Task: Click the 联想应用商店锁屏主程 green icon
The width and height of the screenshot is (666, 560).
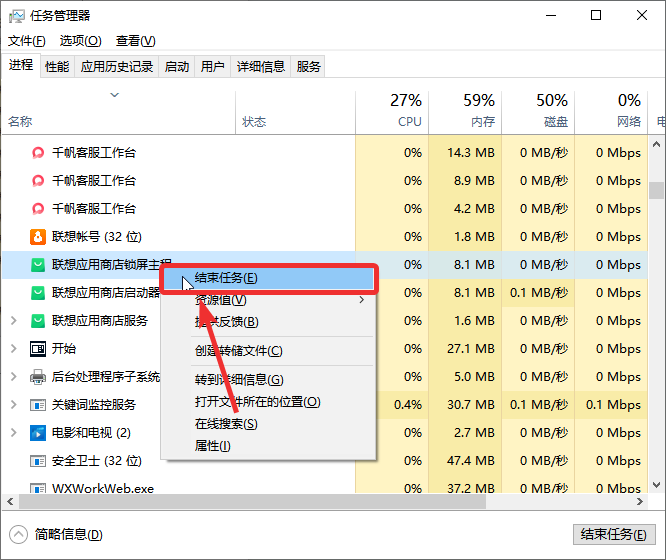Action: click(x=38, y=265)
